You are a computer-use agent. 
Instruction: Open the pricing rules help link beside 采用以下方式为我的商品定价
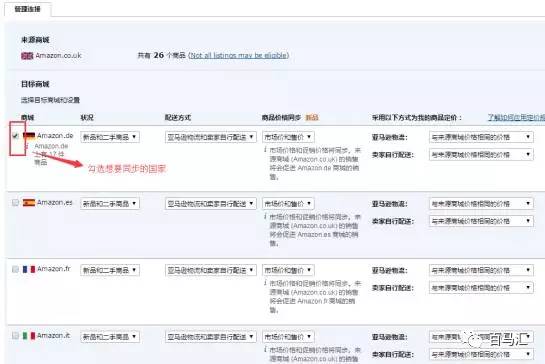pos(516,118)
